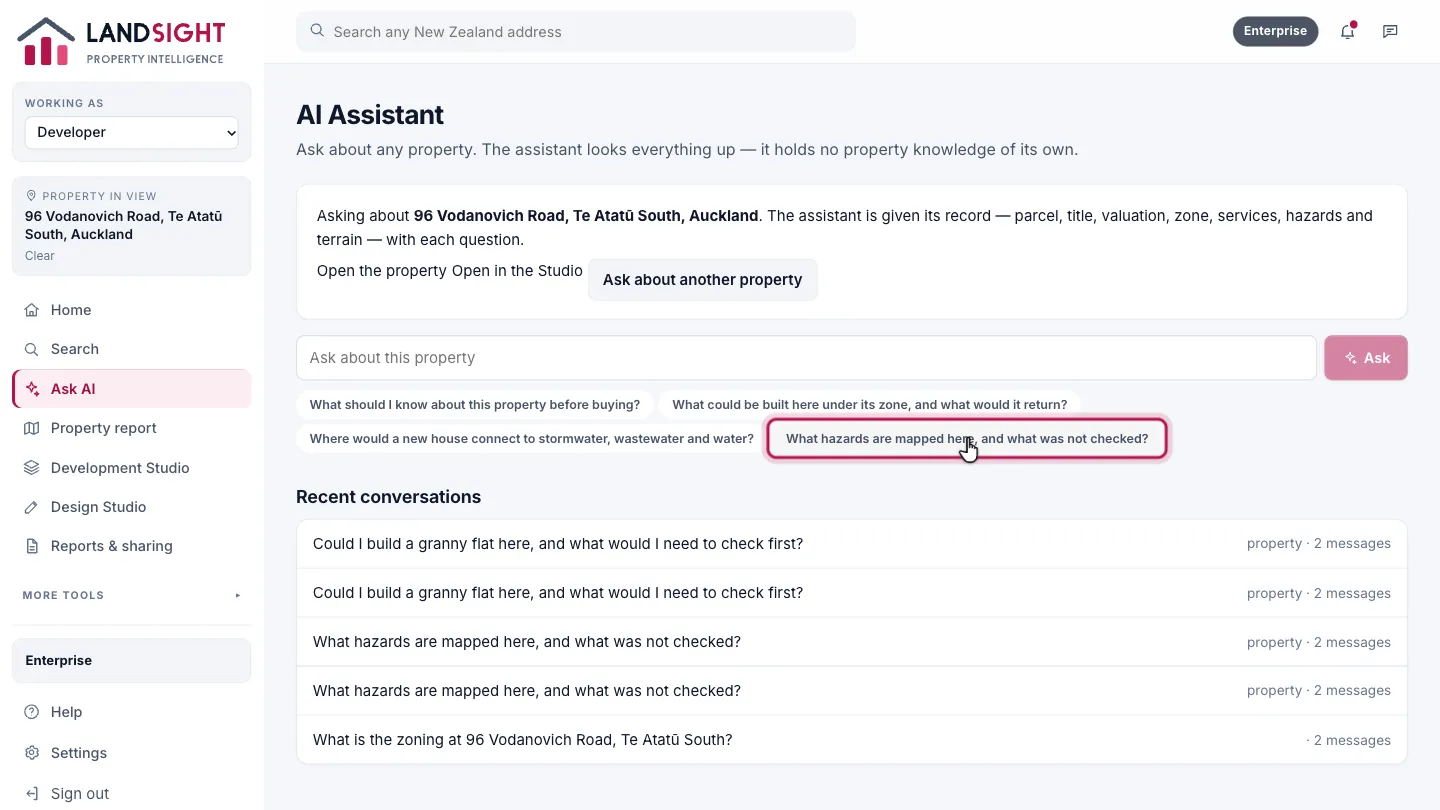Click the Enterprise plan card in sidebar
1440x810 pixels.
point(132,661)
